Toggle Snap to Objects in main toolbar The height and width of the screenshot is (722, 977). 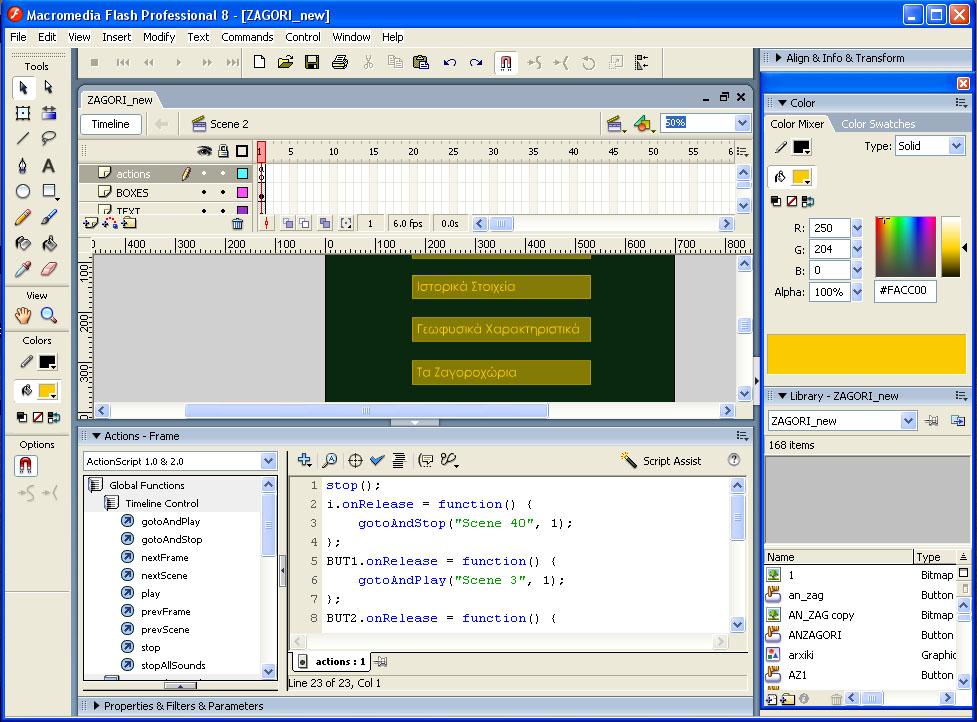tap(505, 62)
